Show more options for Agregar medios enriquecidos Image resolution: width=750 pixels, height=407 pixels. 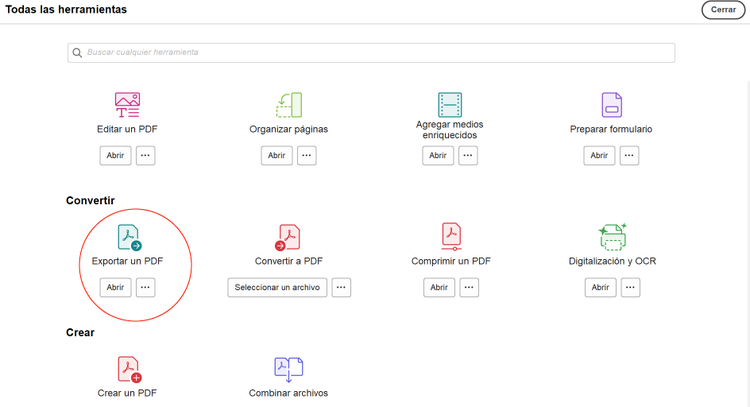point(468,155)
